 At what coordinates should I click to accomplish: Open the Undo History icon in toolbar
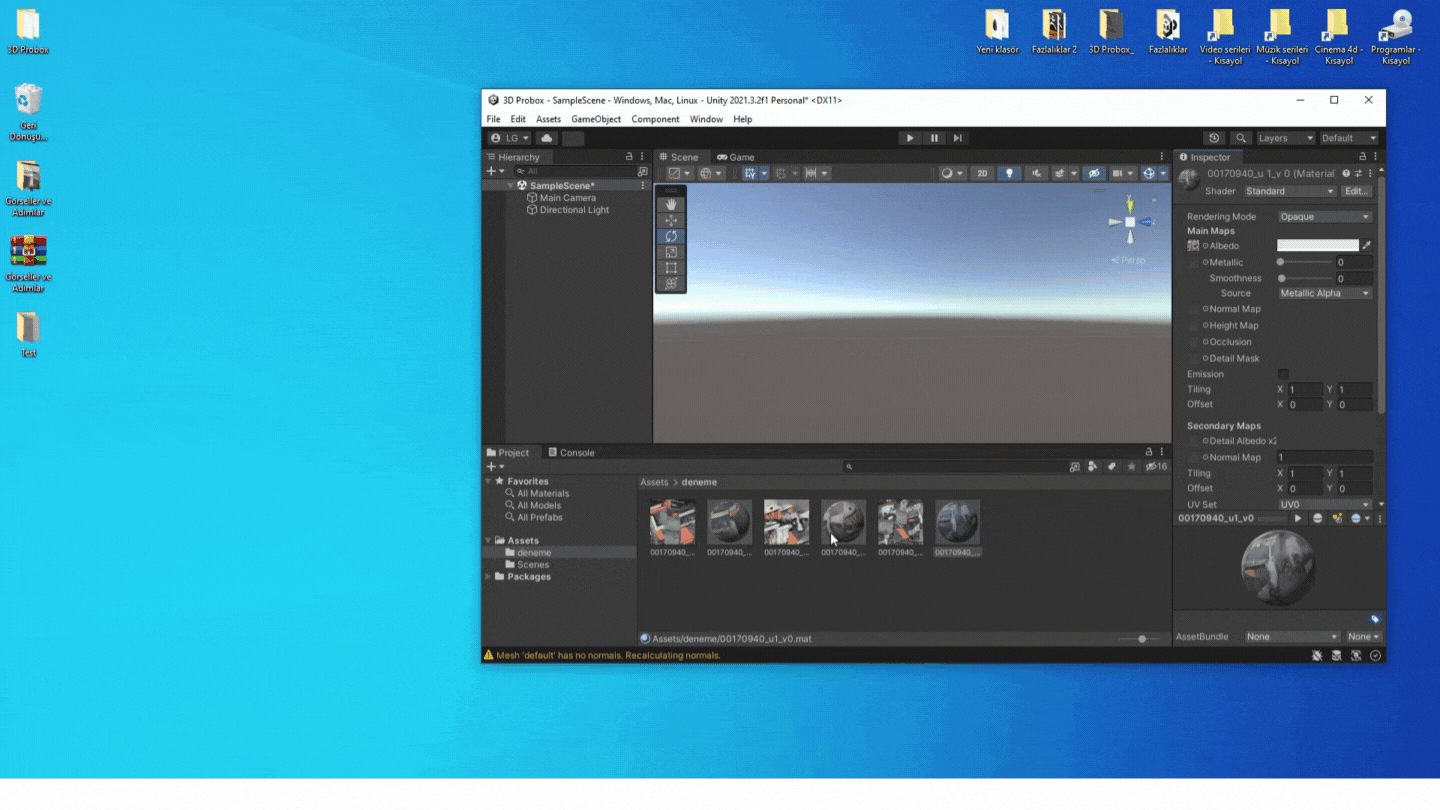point(1214,138)
